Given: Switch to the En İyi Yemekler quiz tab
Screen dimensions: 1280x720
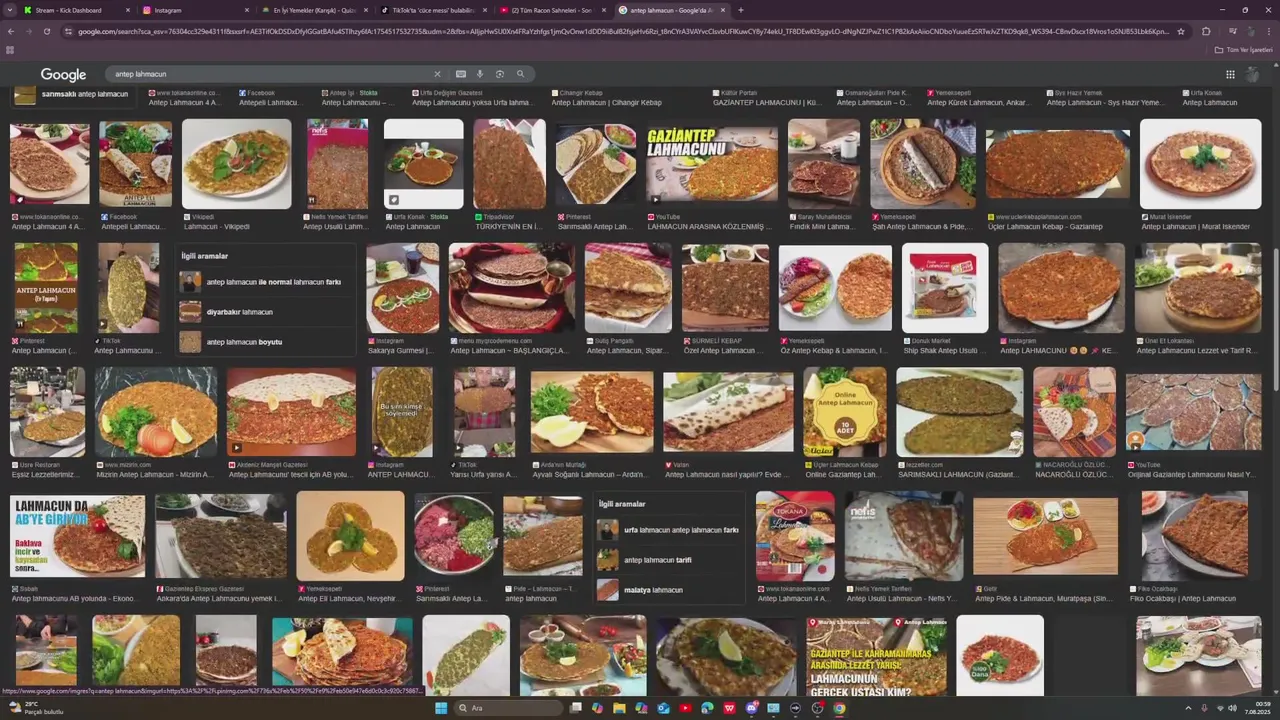Looking at the screenshot, I should coord(315,10).
